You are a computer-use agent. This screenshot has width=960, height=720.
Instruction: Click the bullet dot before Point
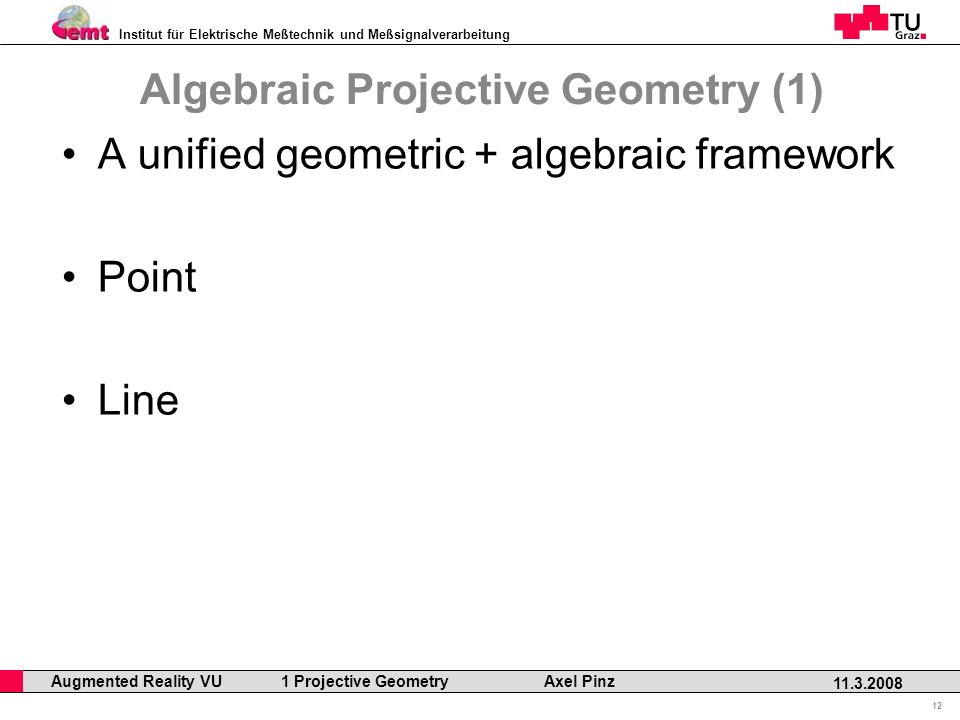tap(69, 277)
